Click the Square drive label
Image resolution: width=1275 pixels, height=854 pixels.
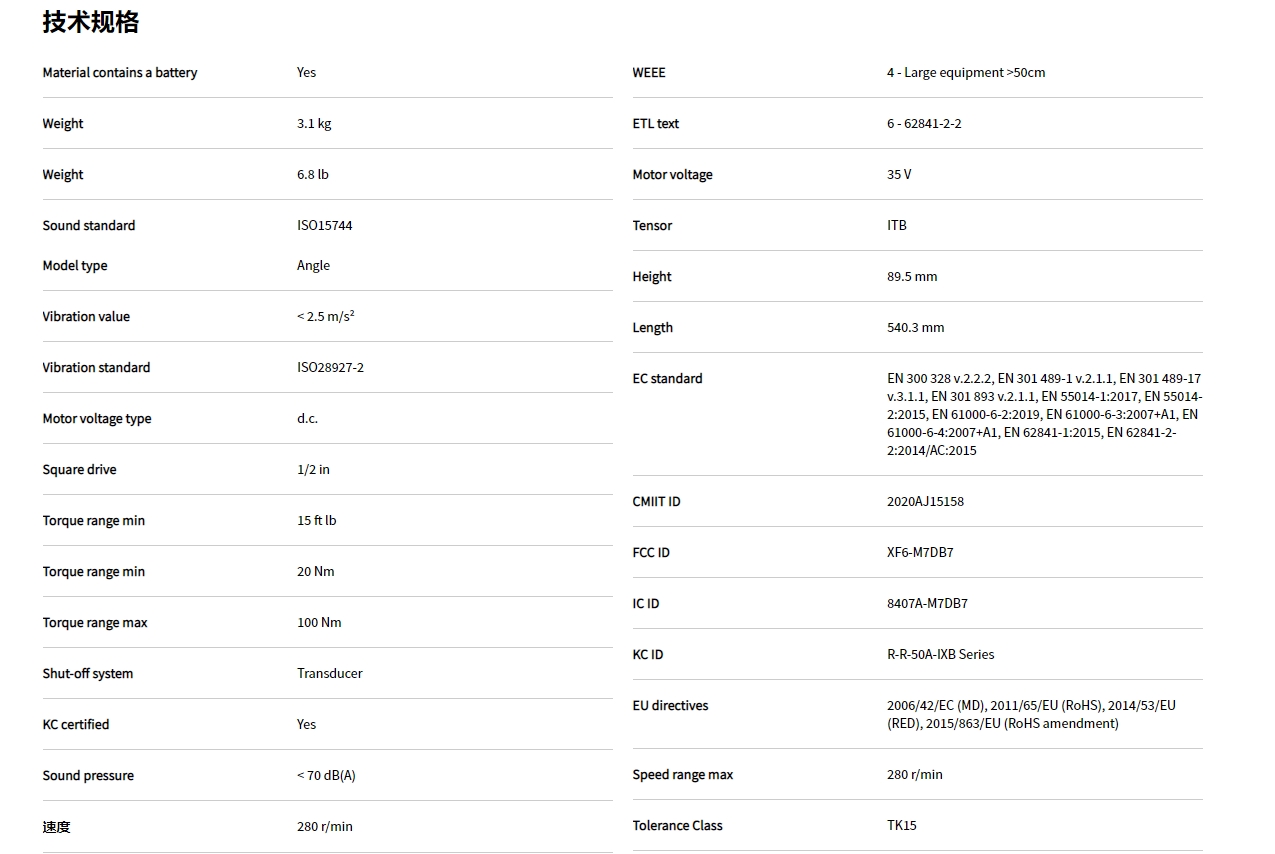[79, 470]
